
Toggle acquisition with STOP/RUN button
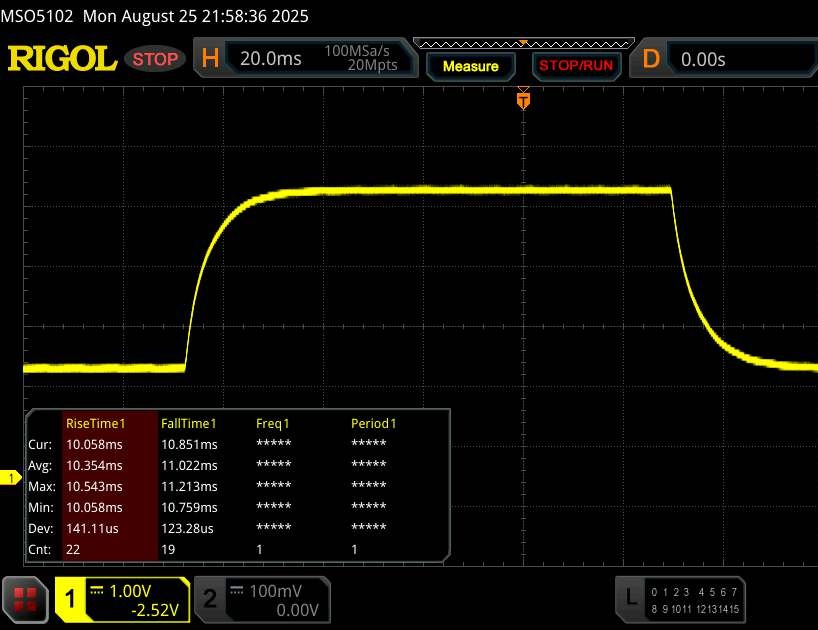[575, 66]
